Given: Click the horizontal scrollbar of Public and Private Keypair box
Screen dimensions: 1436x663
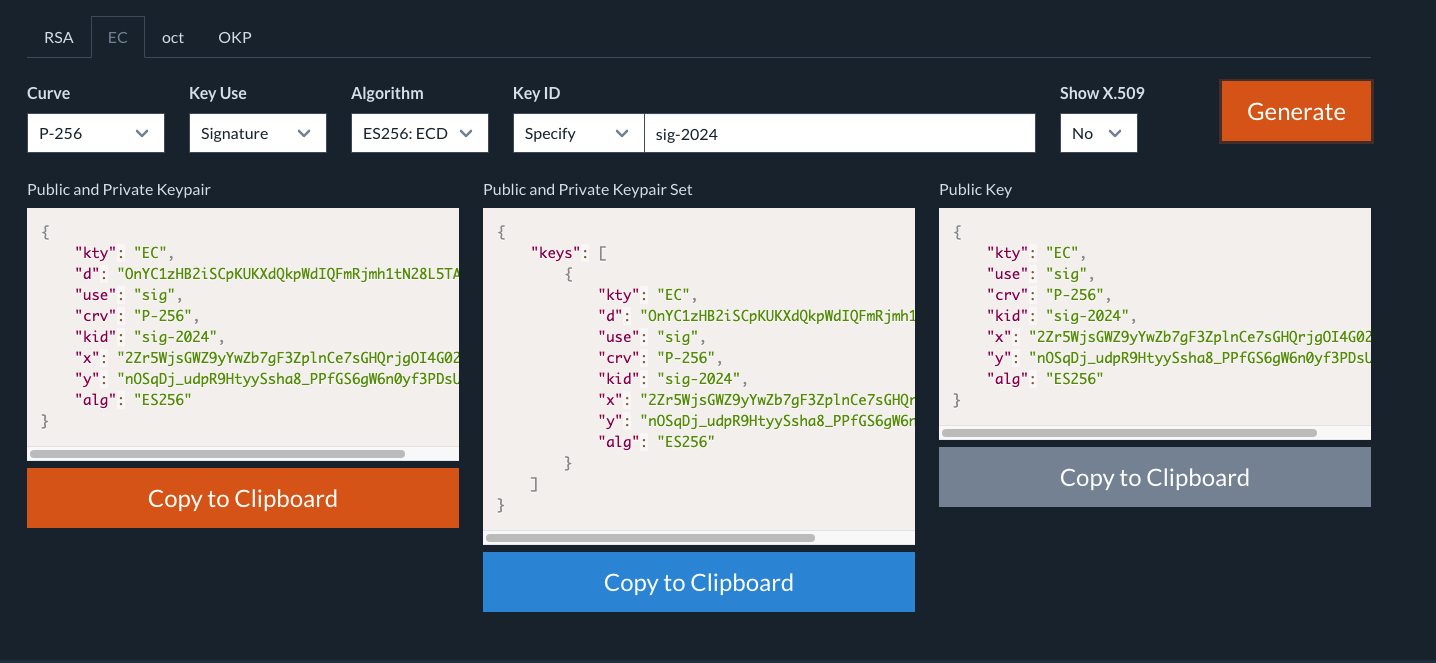Looking at the screenshot, I should click(x=217, y=454).
